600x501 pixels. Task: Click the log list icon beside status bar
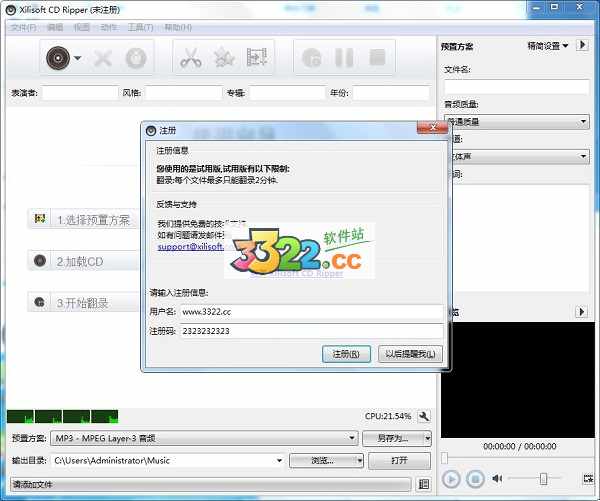click(424, 484)
